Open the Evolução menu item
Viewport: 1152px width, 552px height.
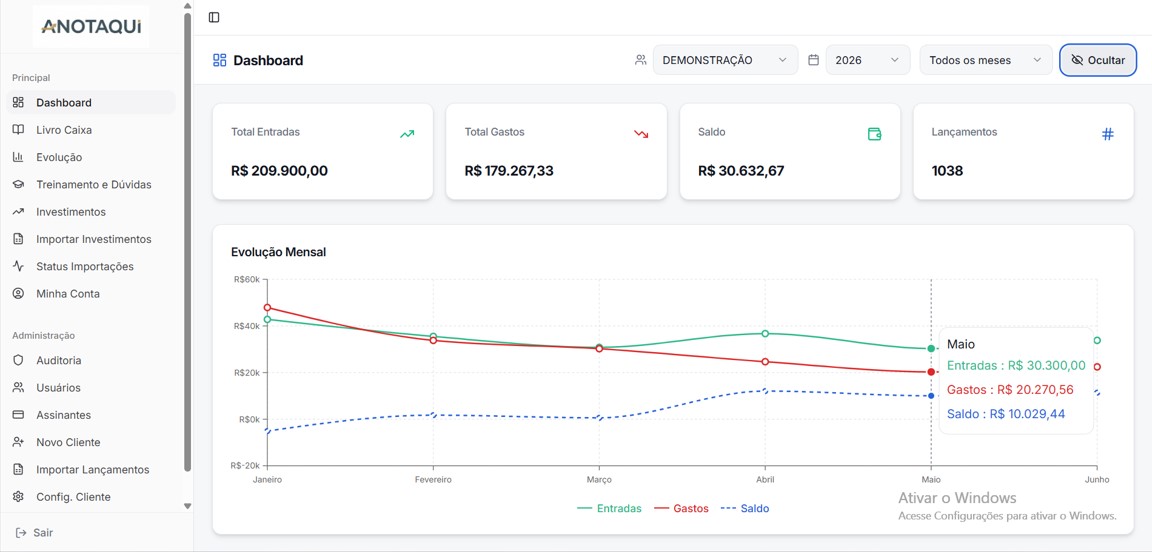tap(91, 157)
